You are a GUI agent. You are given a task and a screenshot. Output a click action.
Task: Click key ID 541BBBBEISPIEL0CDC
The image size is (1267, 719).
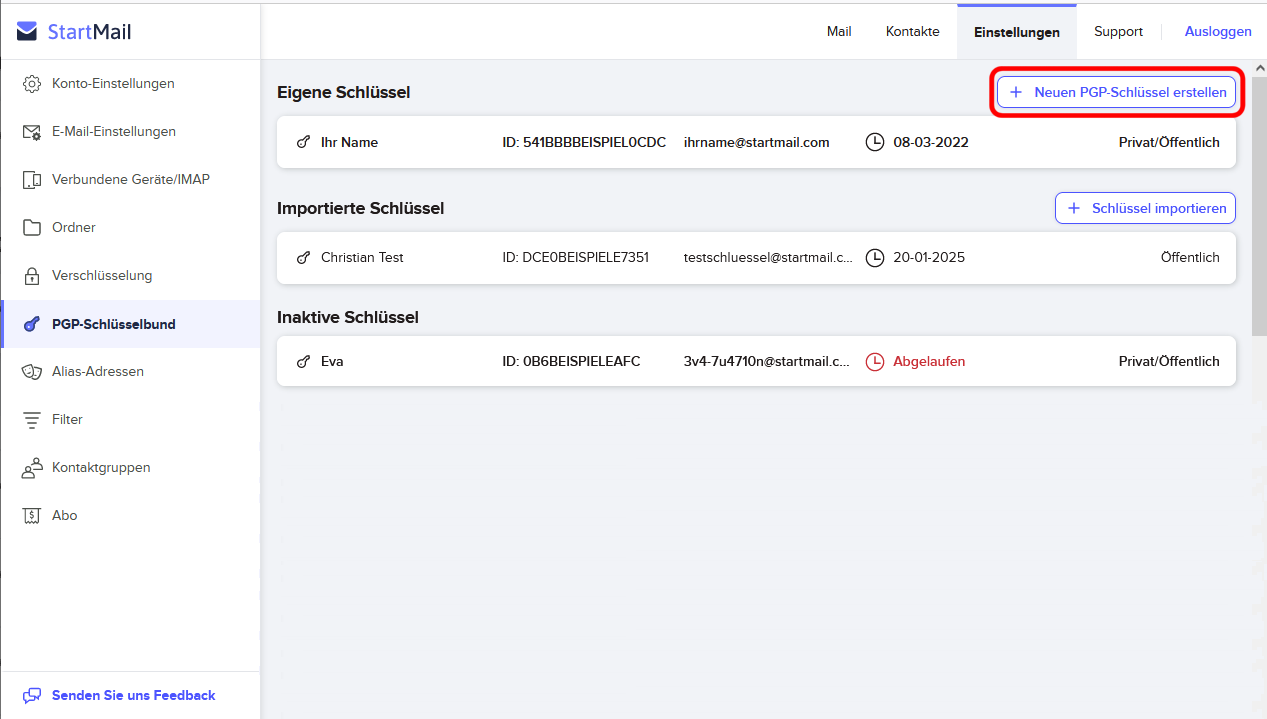tap(584, 143)
